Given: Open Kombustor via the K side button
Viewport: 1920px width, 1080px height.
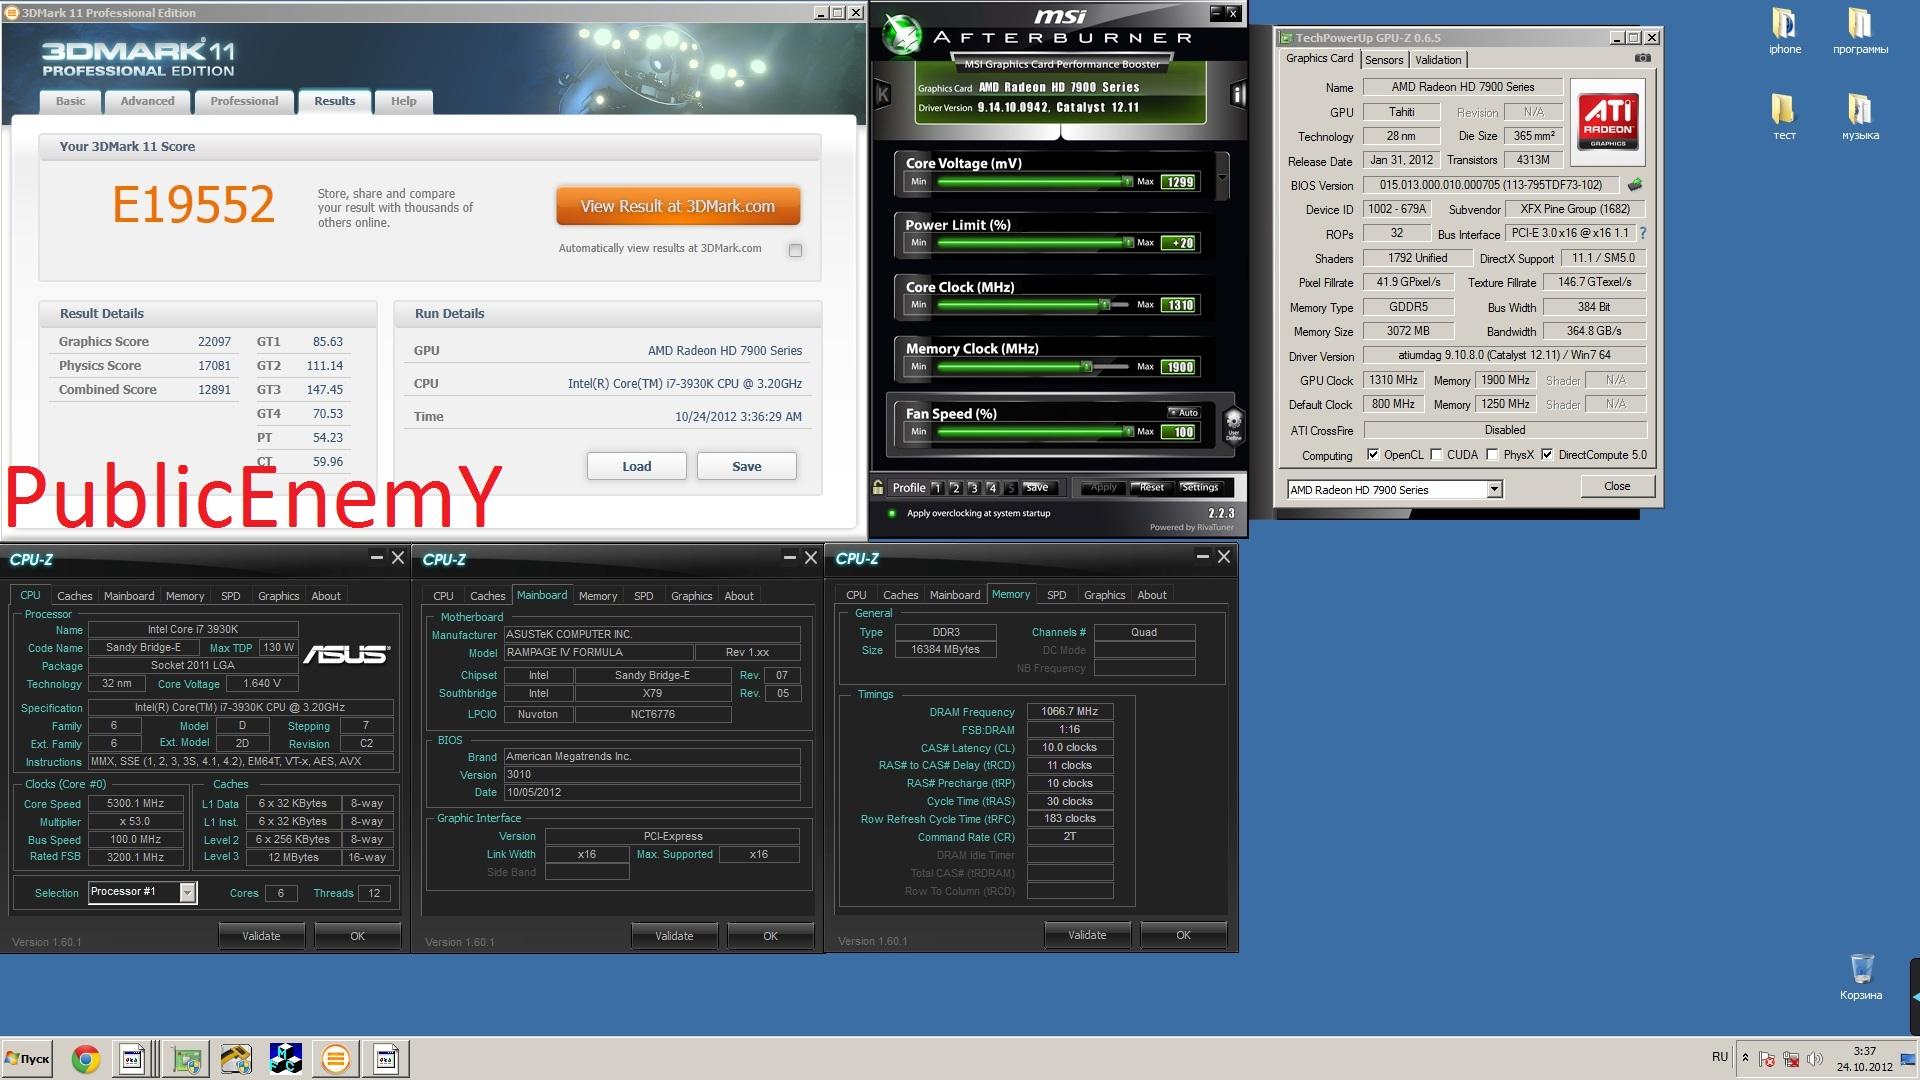Looking at the screenshot, I should point(882,95).
